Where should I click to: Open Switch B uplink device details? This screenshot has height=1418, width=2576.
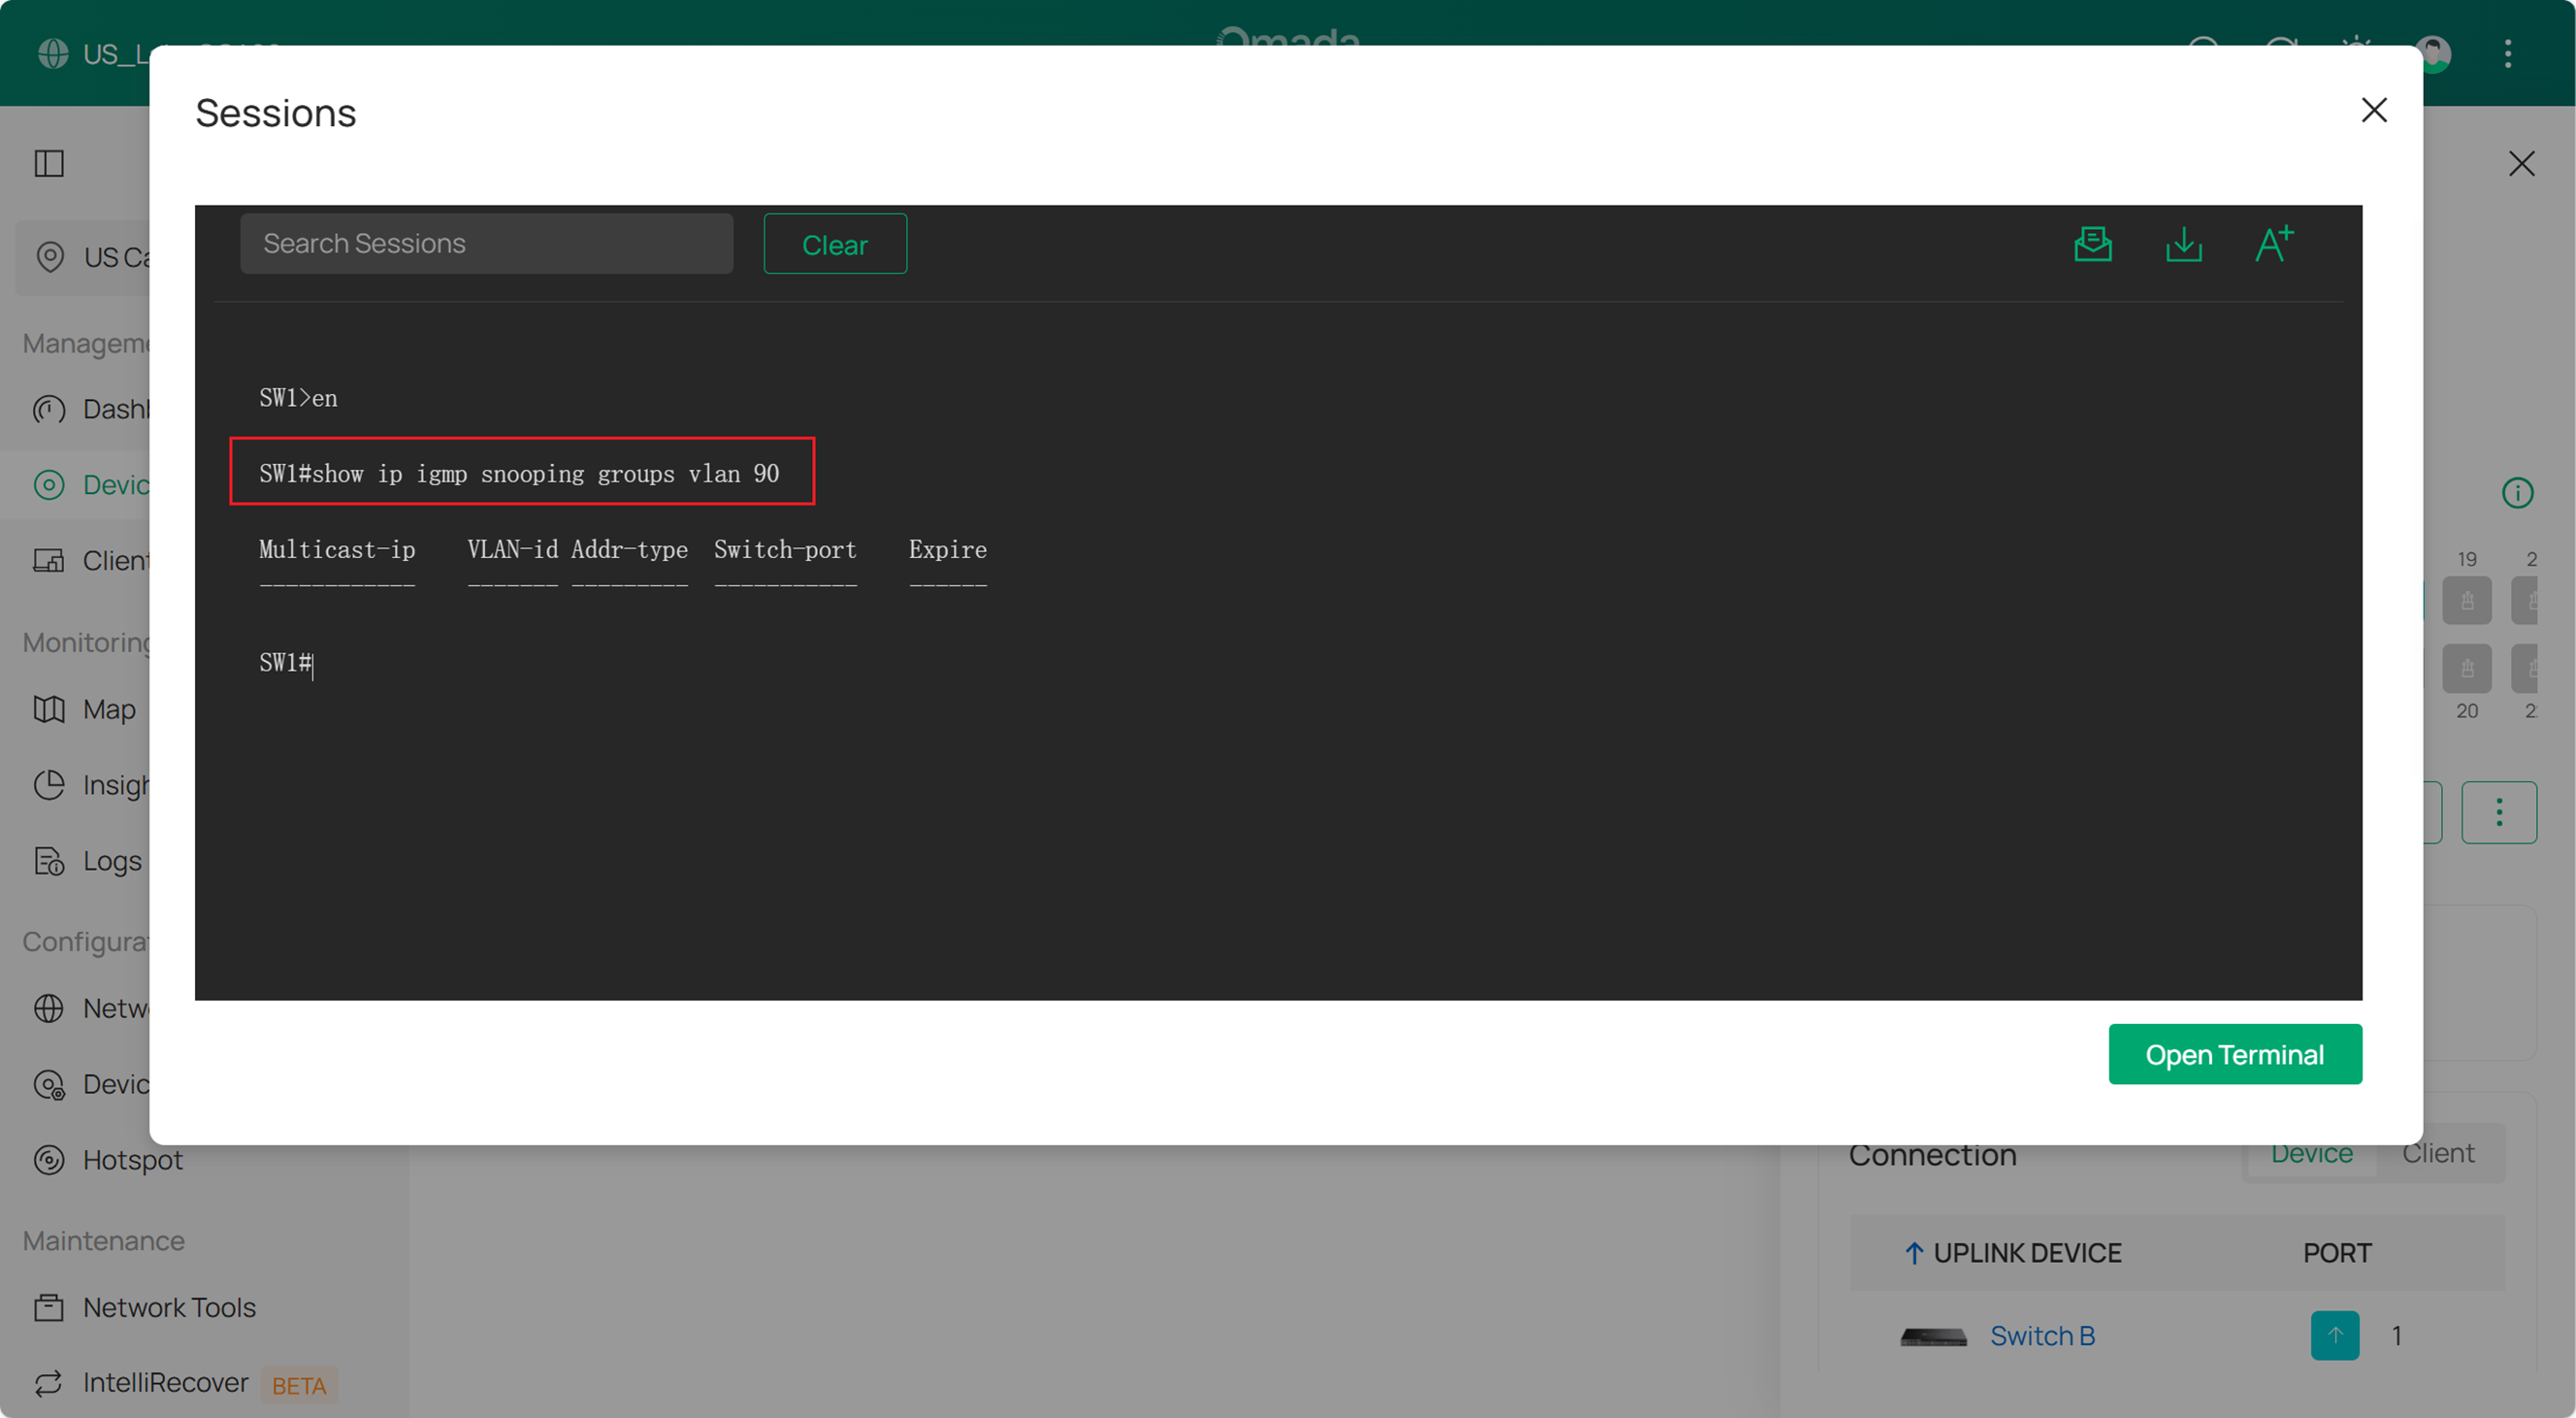pos(2042,1335)
